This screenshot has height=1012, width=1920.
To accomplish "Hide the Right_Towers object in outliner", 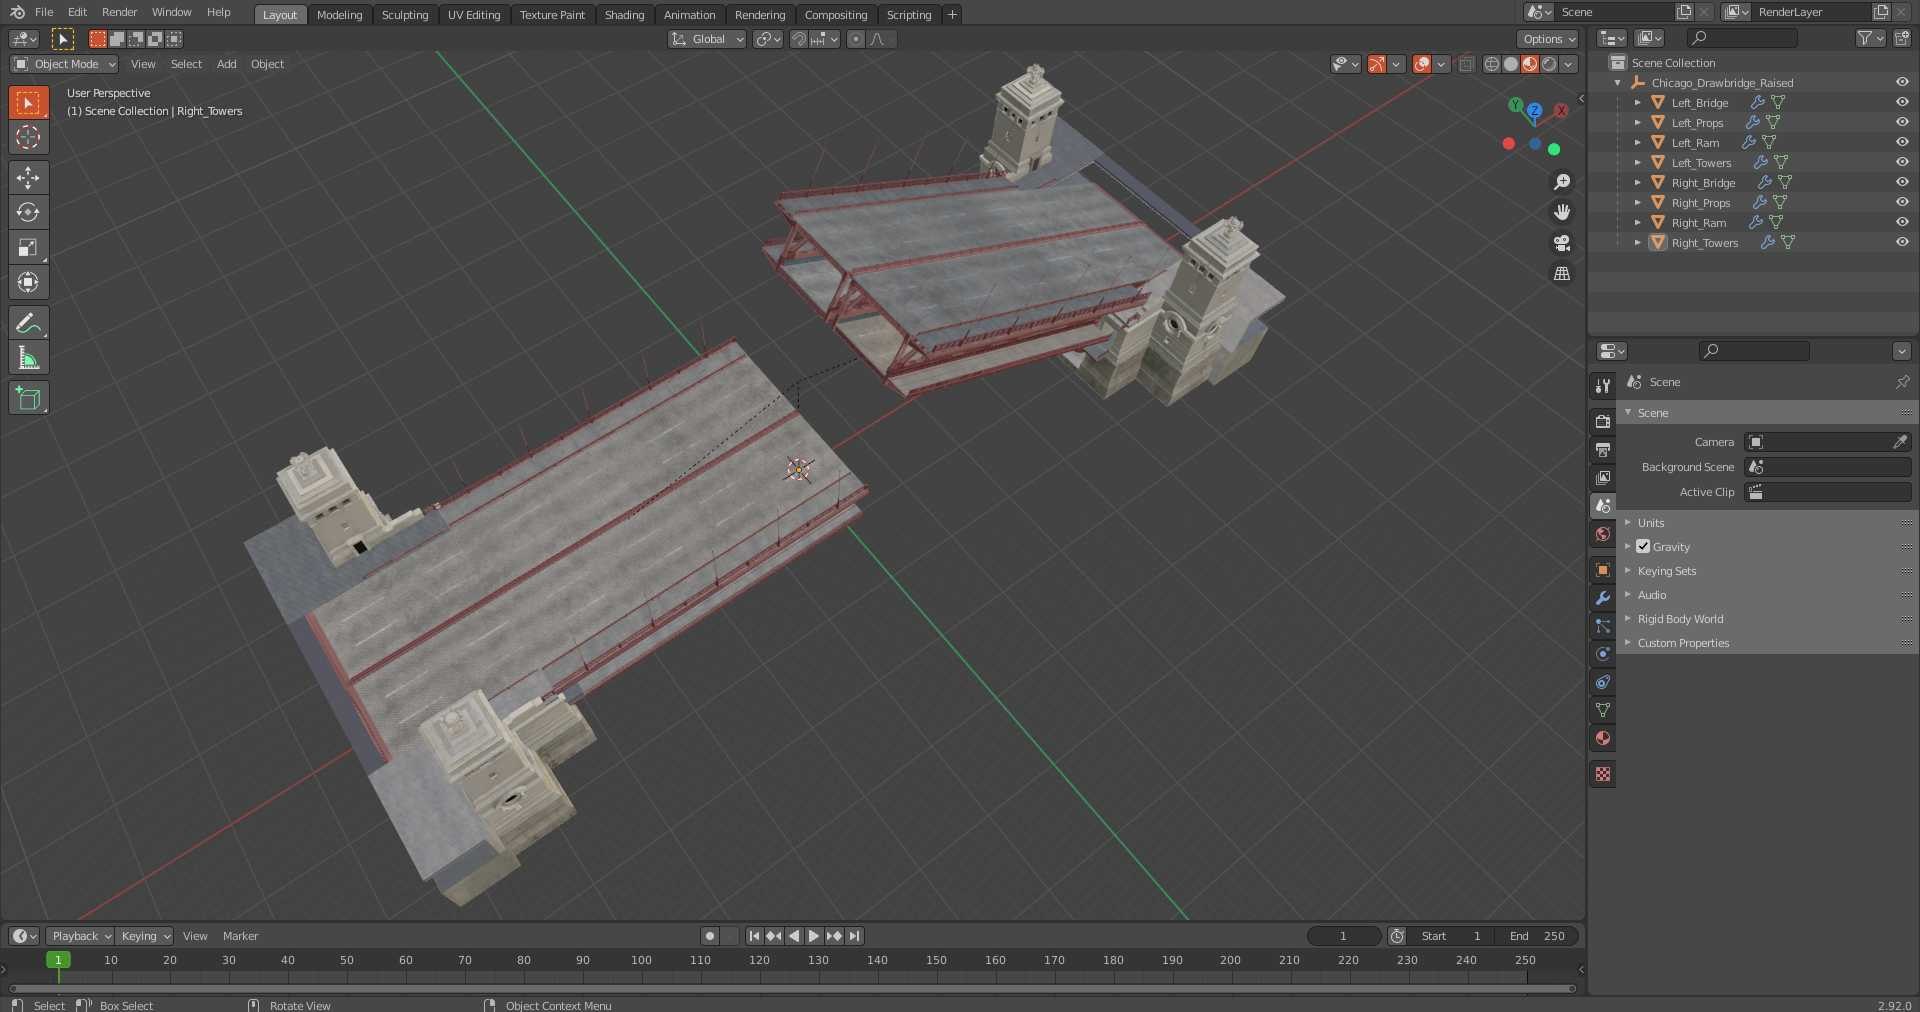I will tap(1901, 242).
